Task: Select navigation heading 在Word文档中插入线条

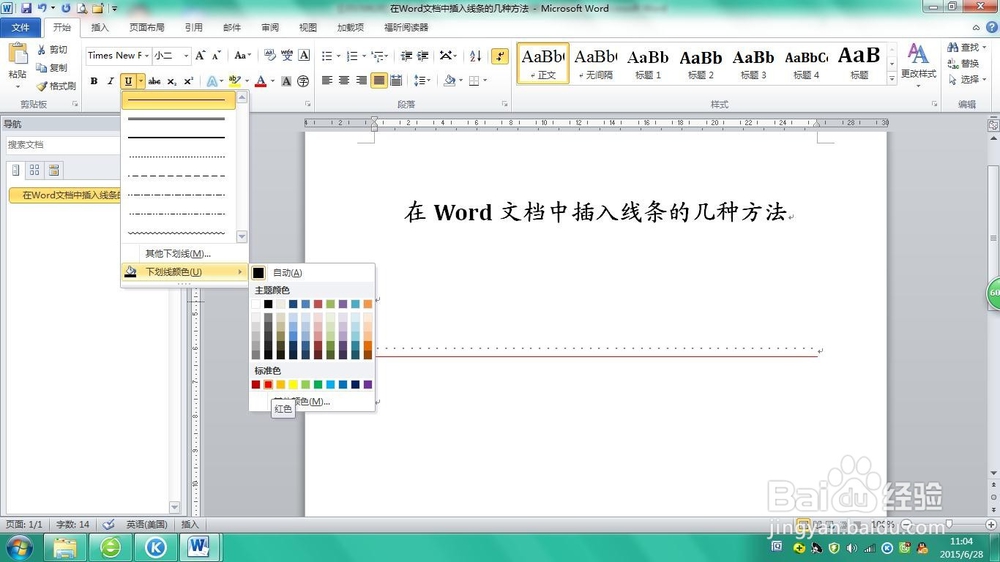Action: (x=65, y=195)
